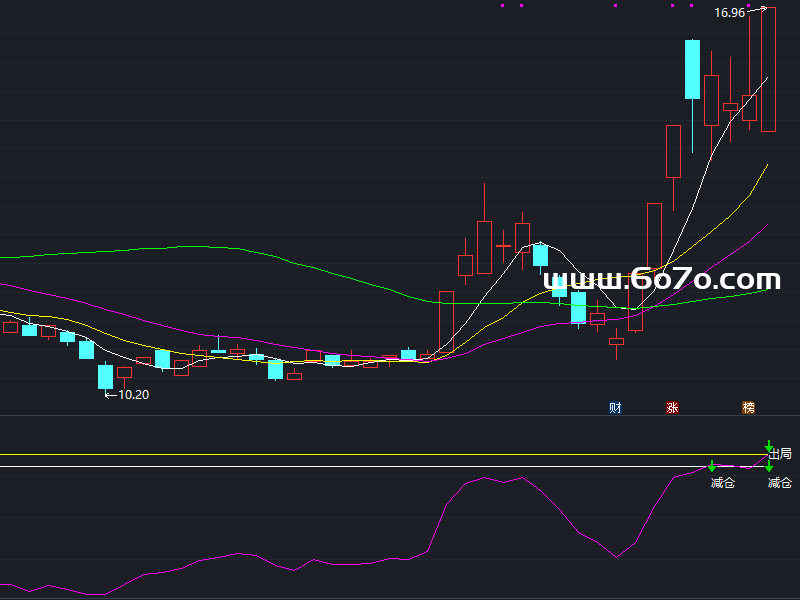Image resolution: width=800 pixels, height=600 pixels.
Task: Select the last red candle reaching 16.96
Action: pos(768,69)
